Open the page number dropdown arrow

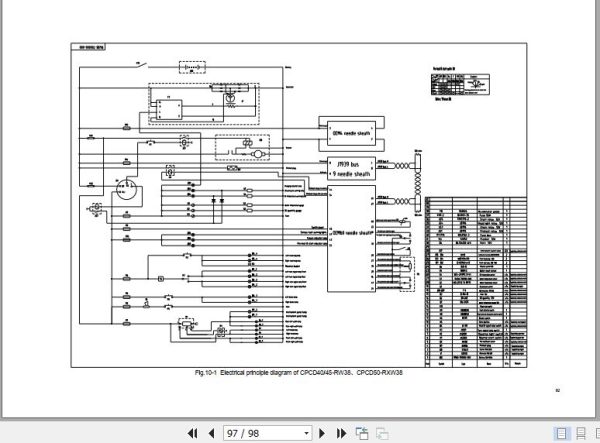(x=306, y=433)
